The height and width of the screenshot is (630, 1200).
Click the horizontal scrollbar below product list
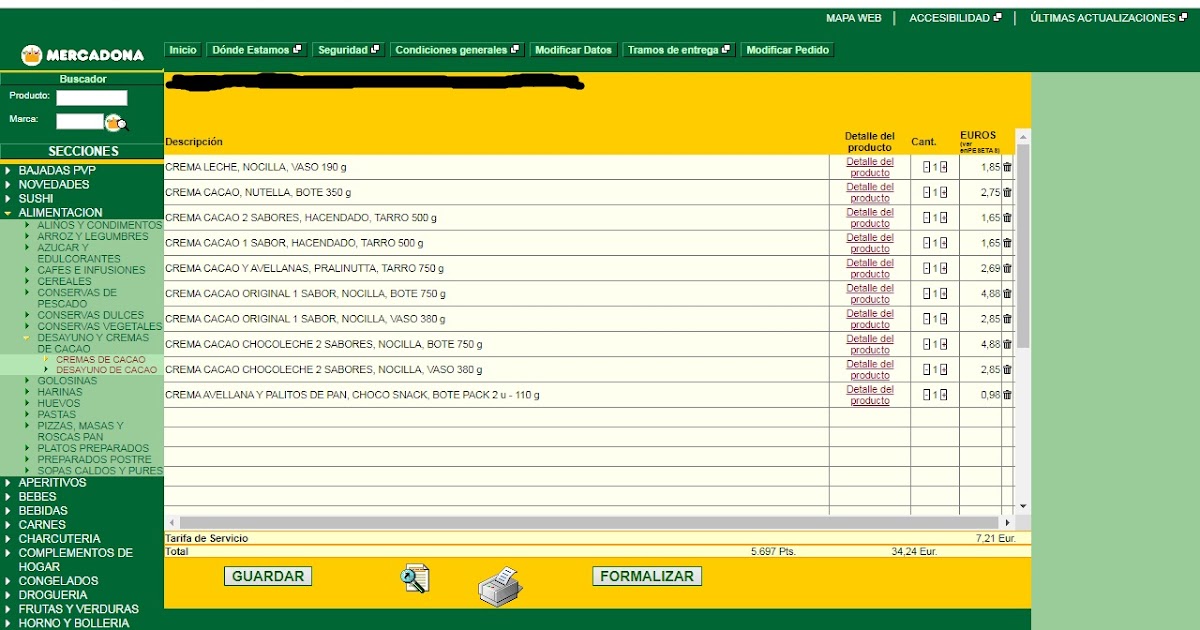coord(589,522)
